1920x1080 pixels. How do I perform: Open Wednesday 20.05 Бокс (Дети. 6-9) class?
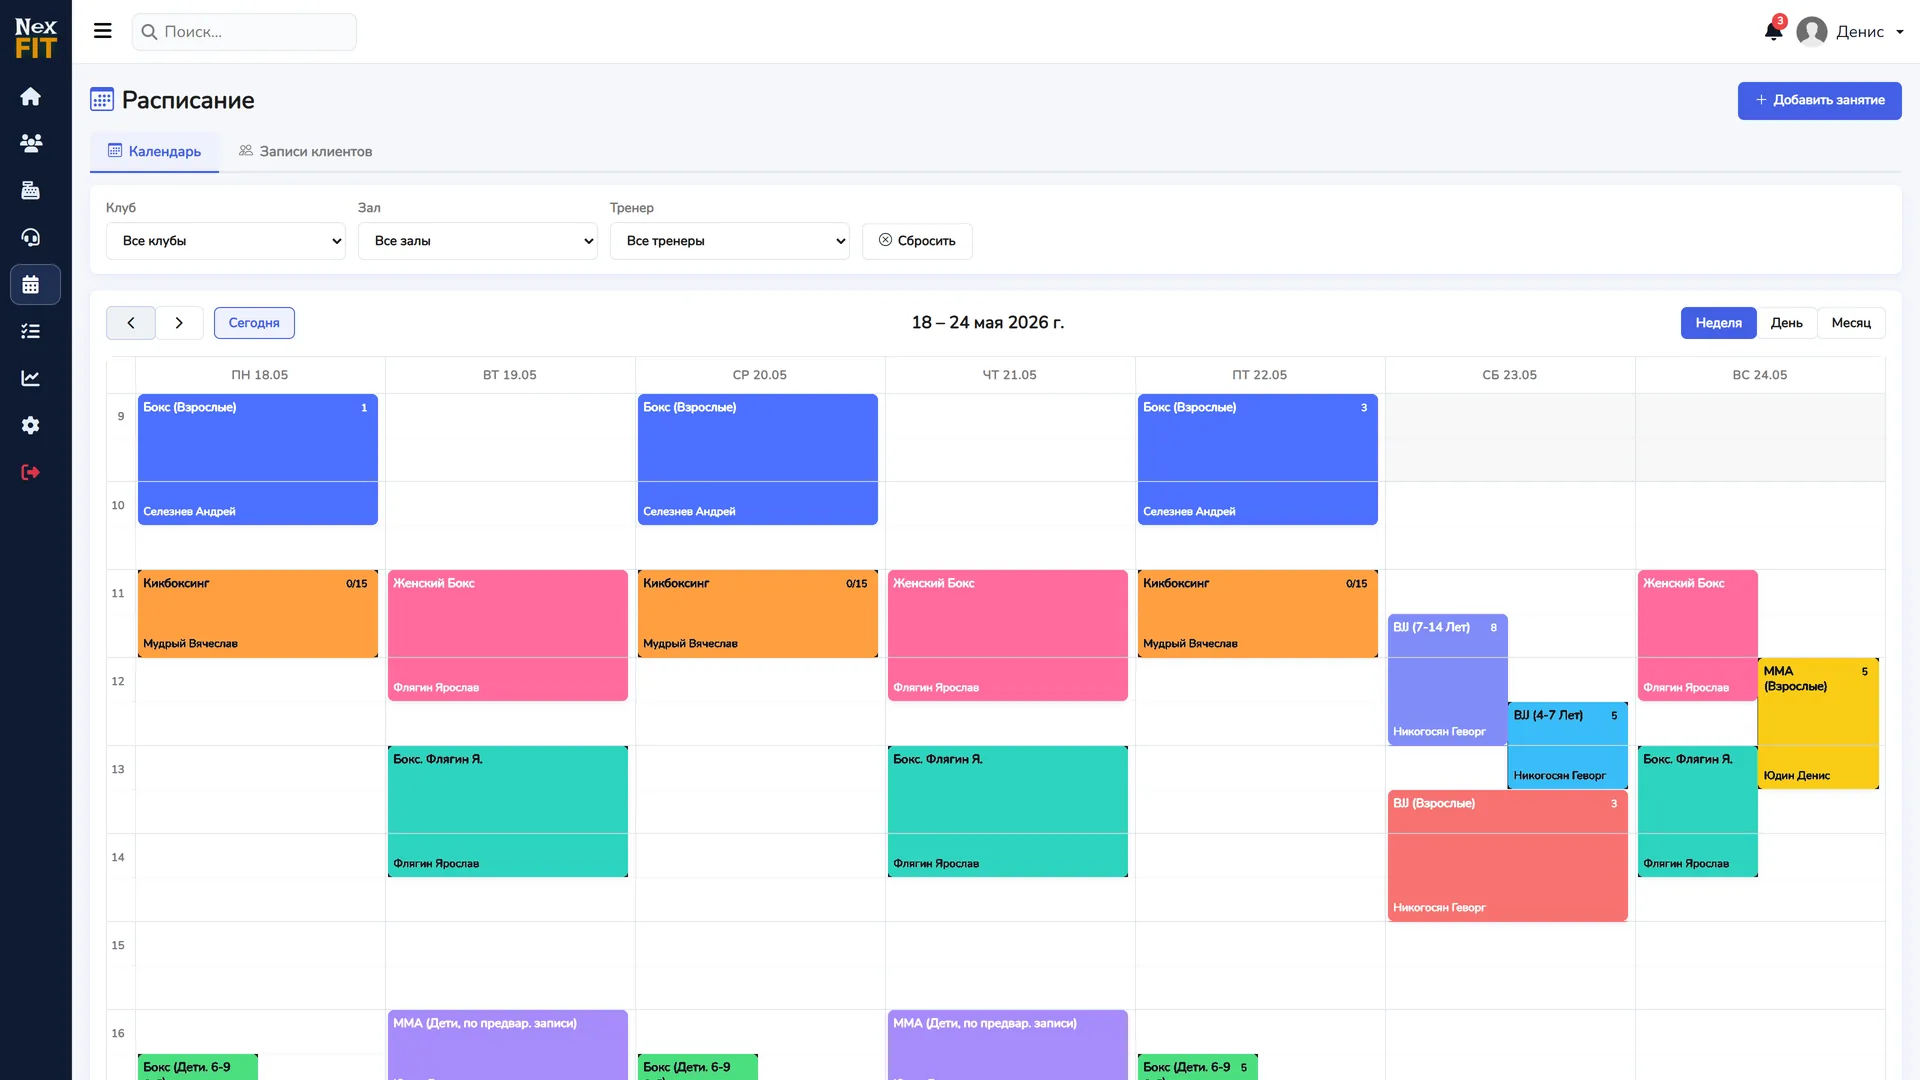point(698,1067)
